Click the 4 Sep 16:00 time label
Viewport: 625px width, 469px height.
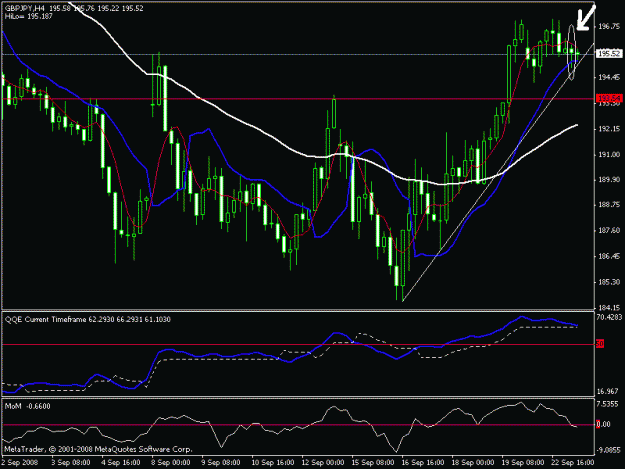121,462
